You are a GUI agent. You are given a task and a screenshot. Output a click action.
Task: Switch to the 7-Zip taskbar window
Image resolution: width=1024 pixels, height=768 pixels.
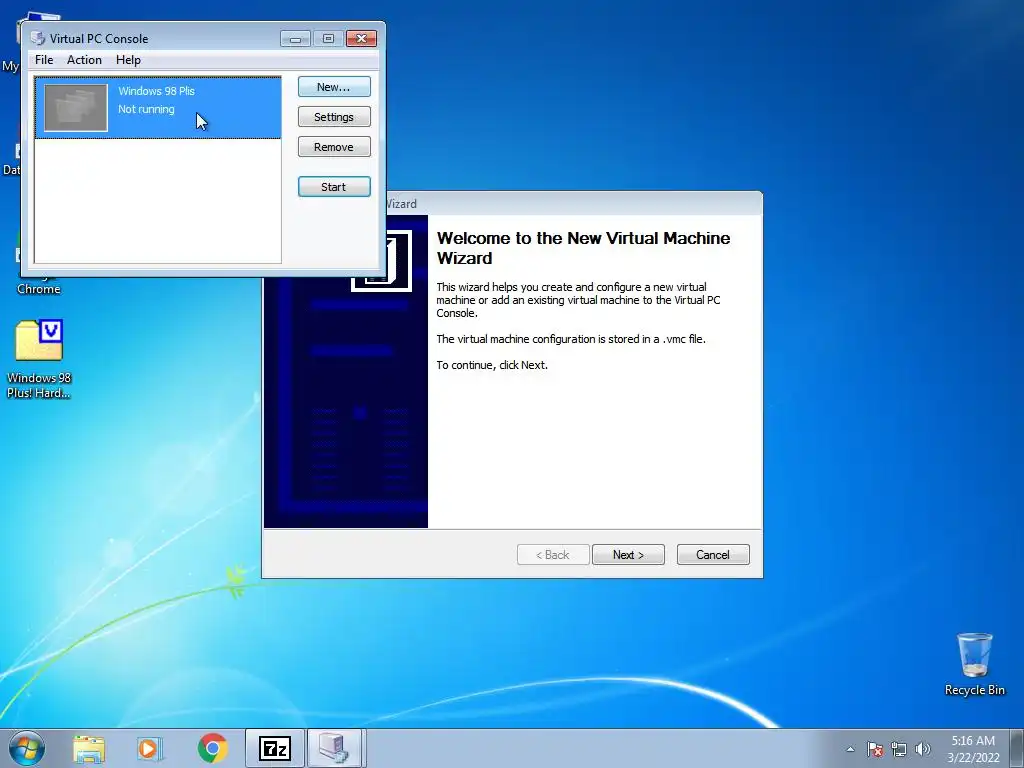274,748
